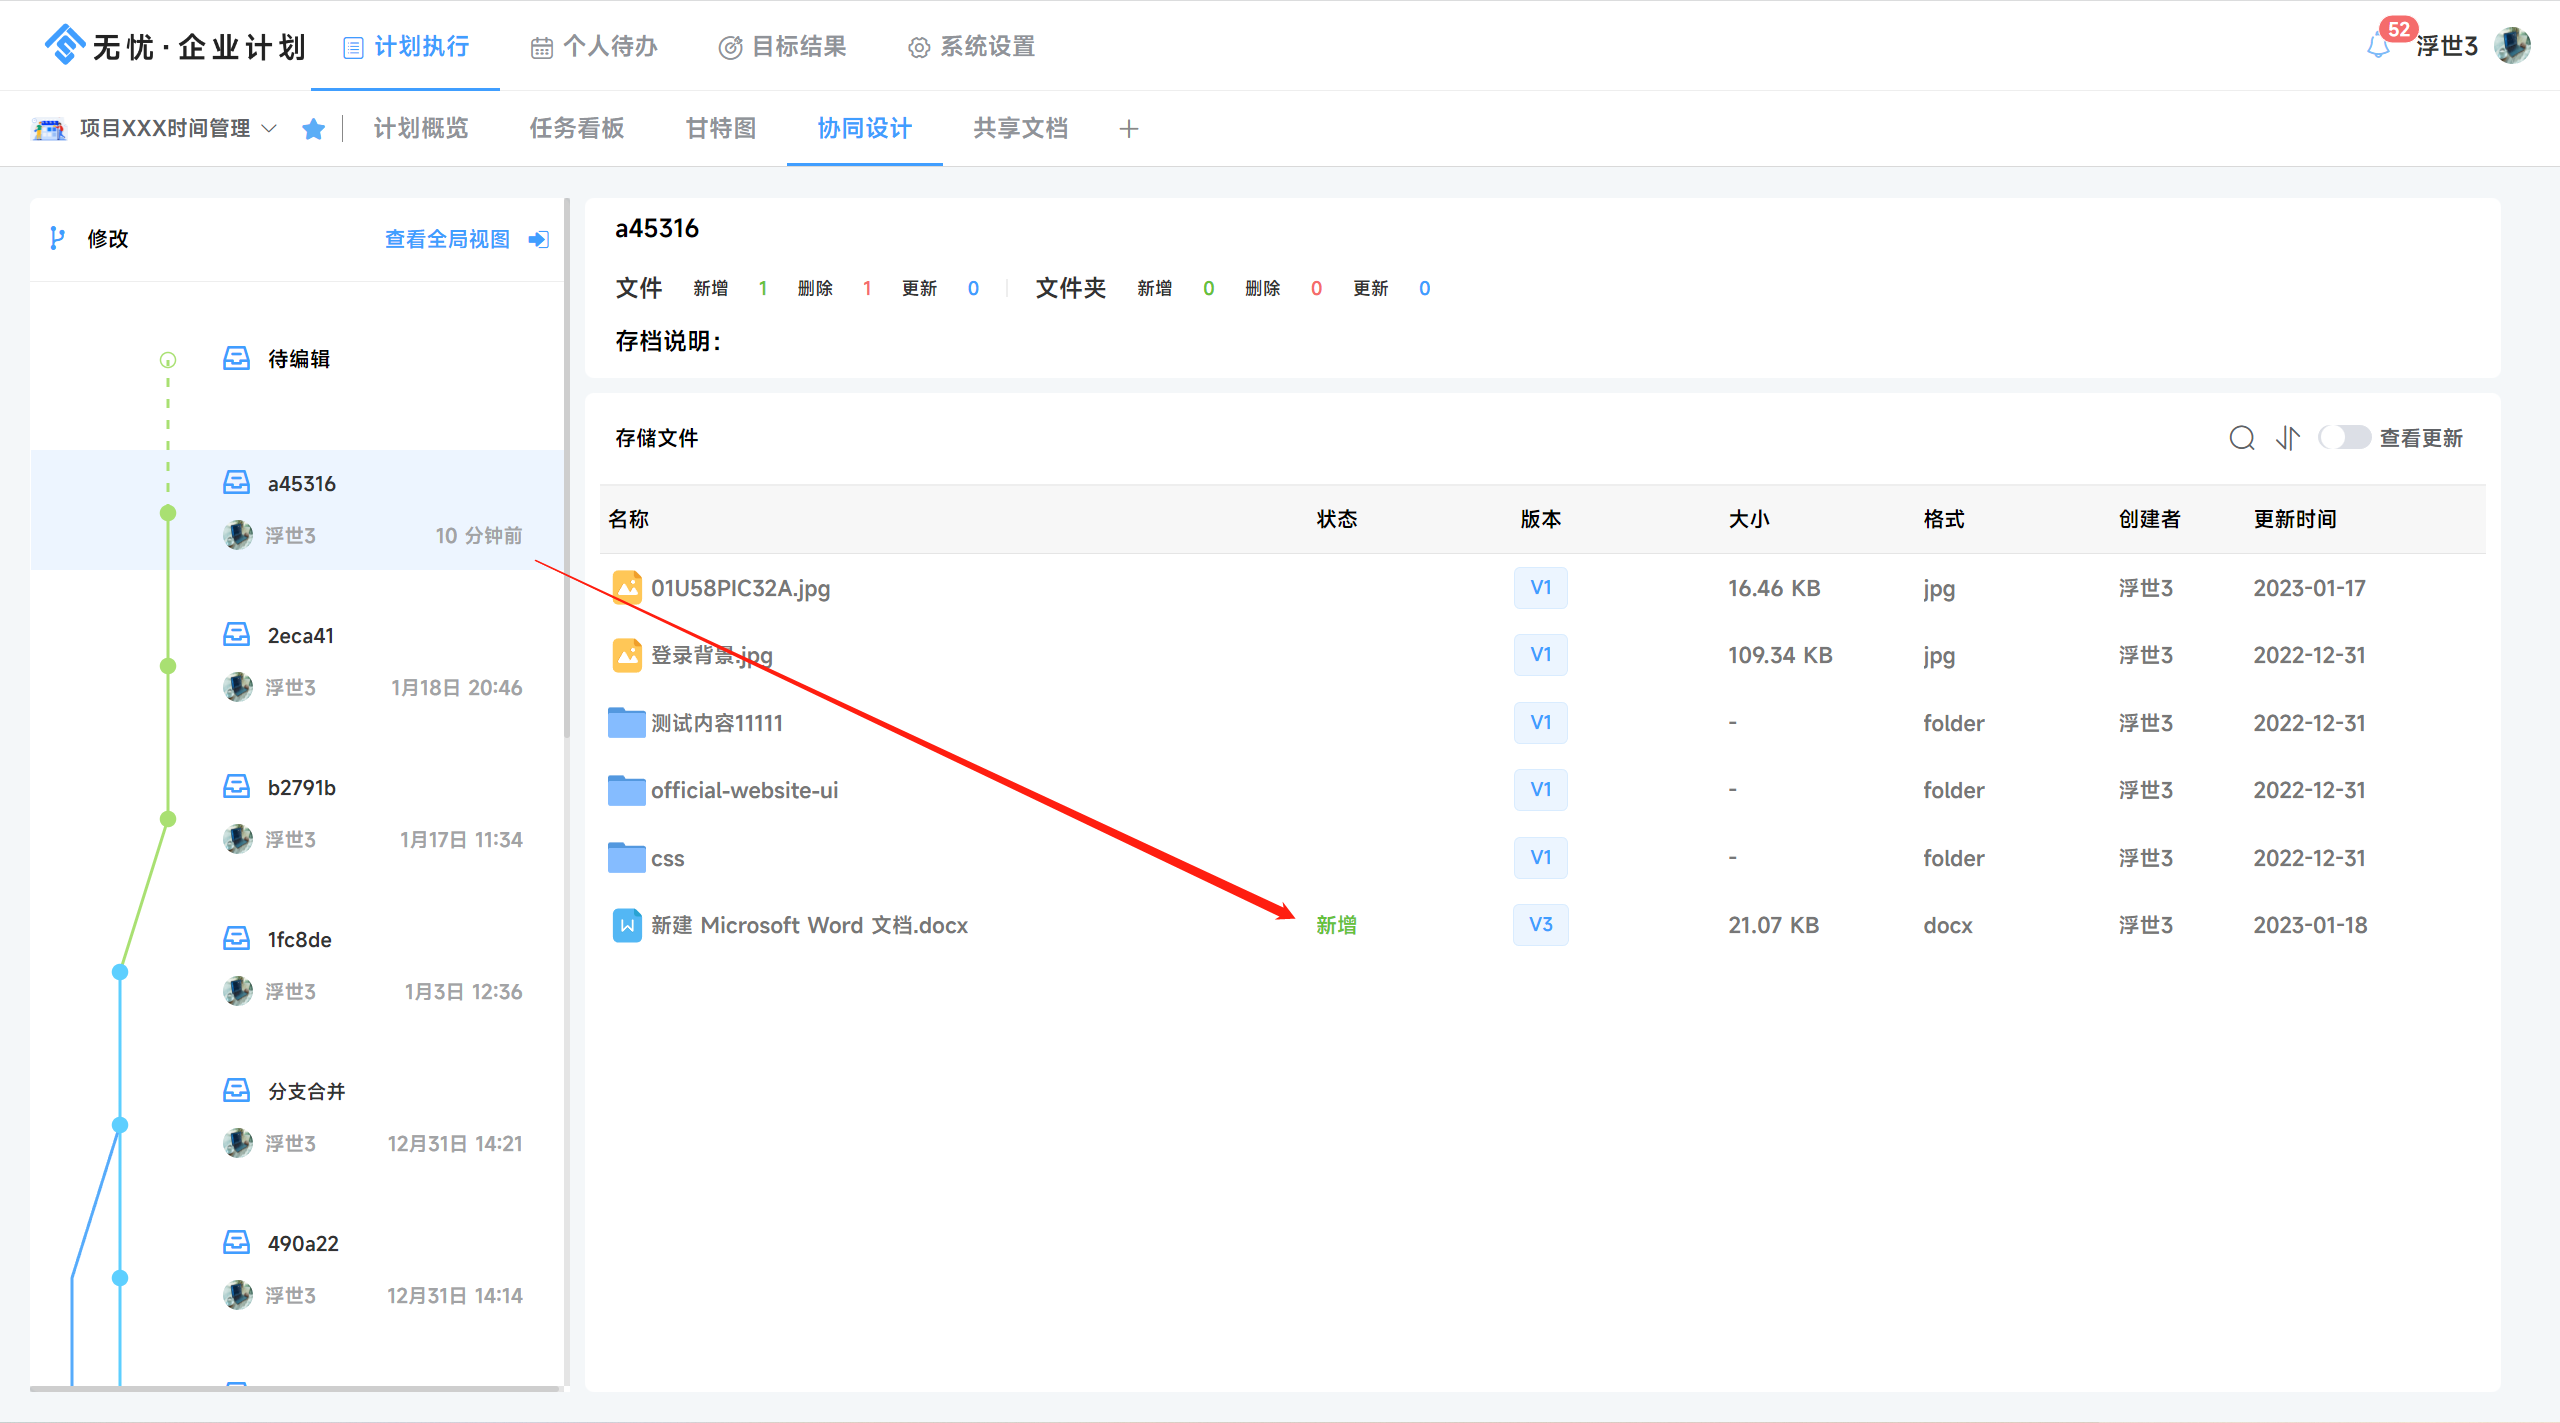Click the Word document file icon
Screen dimensions: 2560x1423
626,925
